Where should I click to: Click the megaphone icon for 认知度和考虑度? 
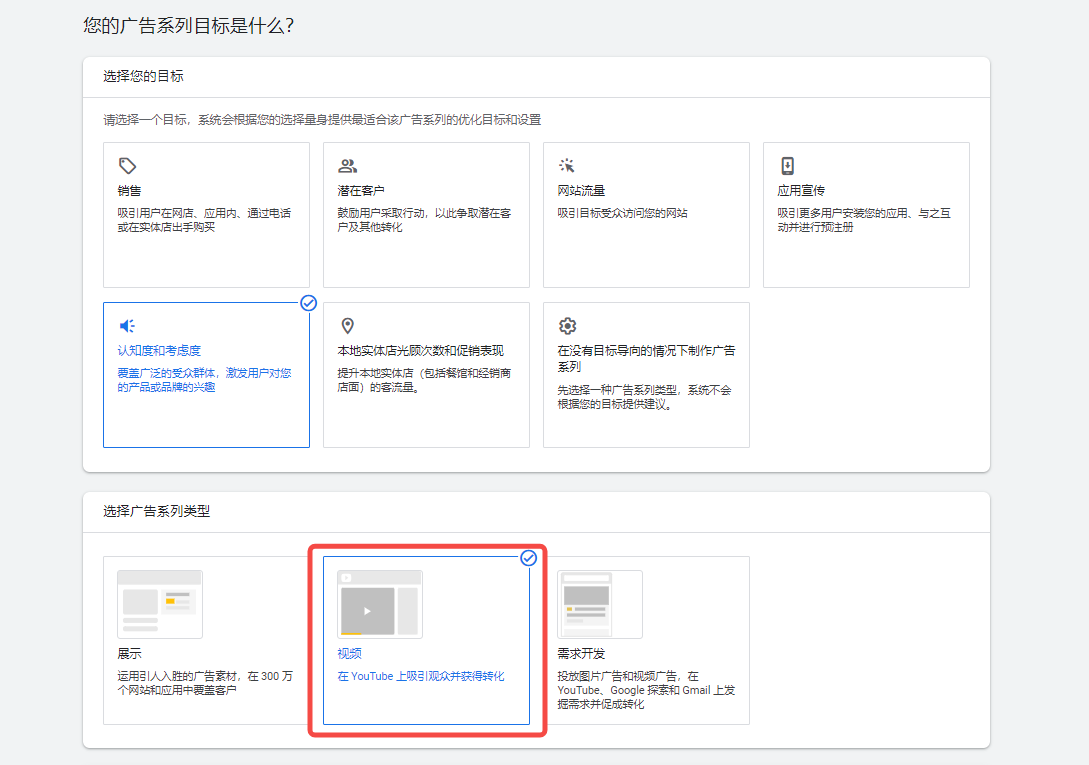click(127, 326)
